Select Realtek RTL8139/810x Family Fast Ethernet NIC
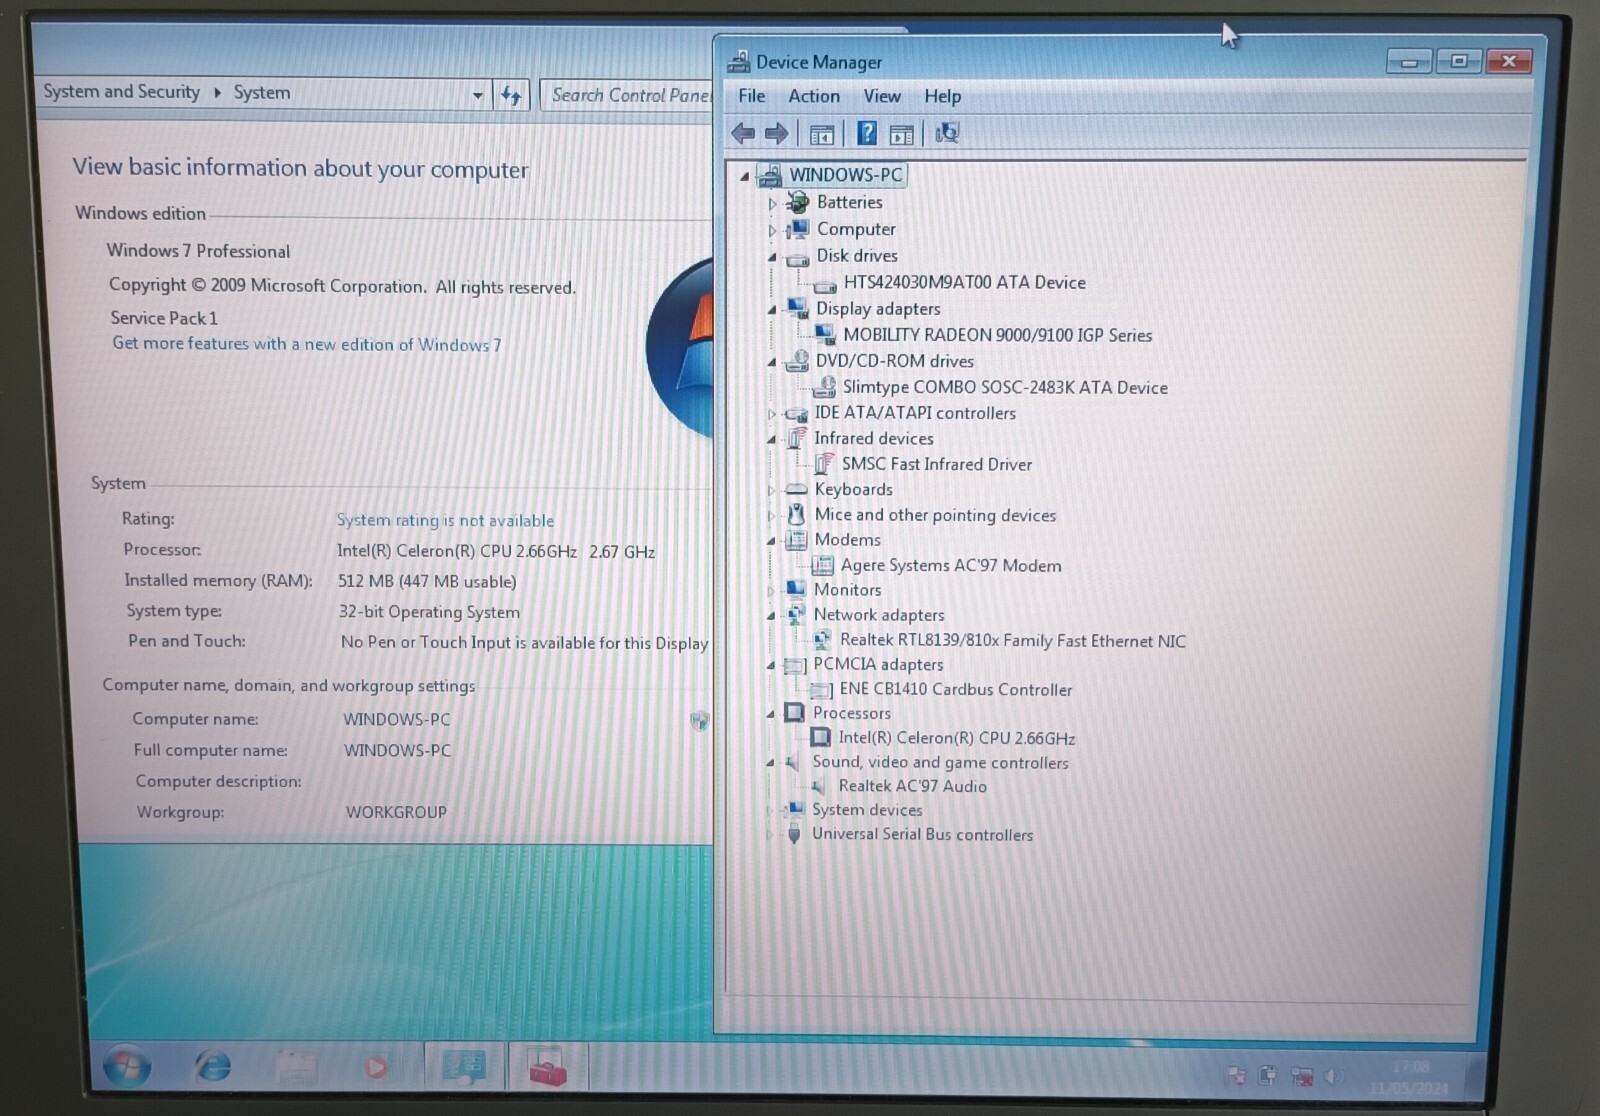Screen dimensions: 1600x1116 click(x=1012, y=641)
